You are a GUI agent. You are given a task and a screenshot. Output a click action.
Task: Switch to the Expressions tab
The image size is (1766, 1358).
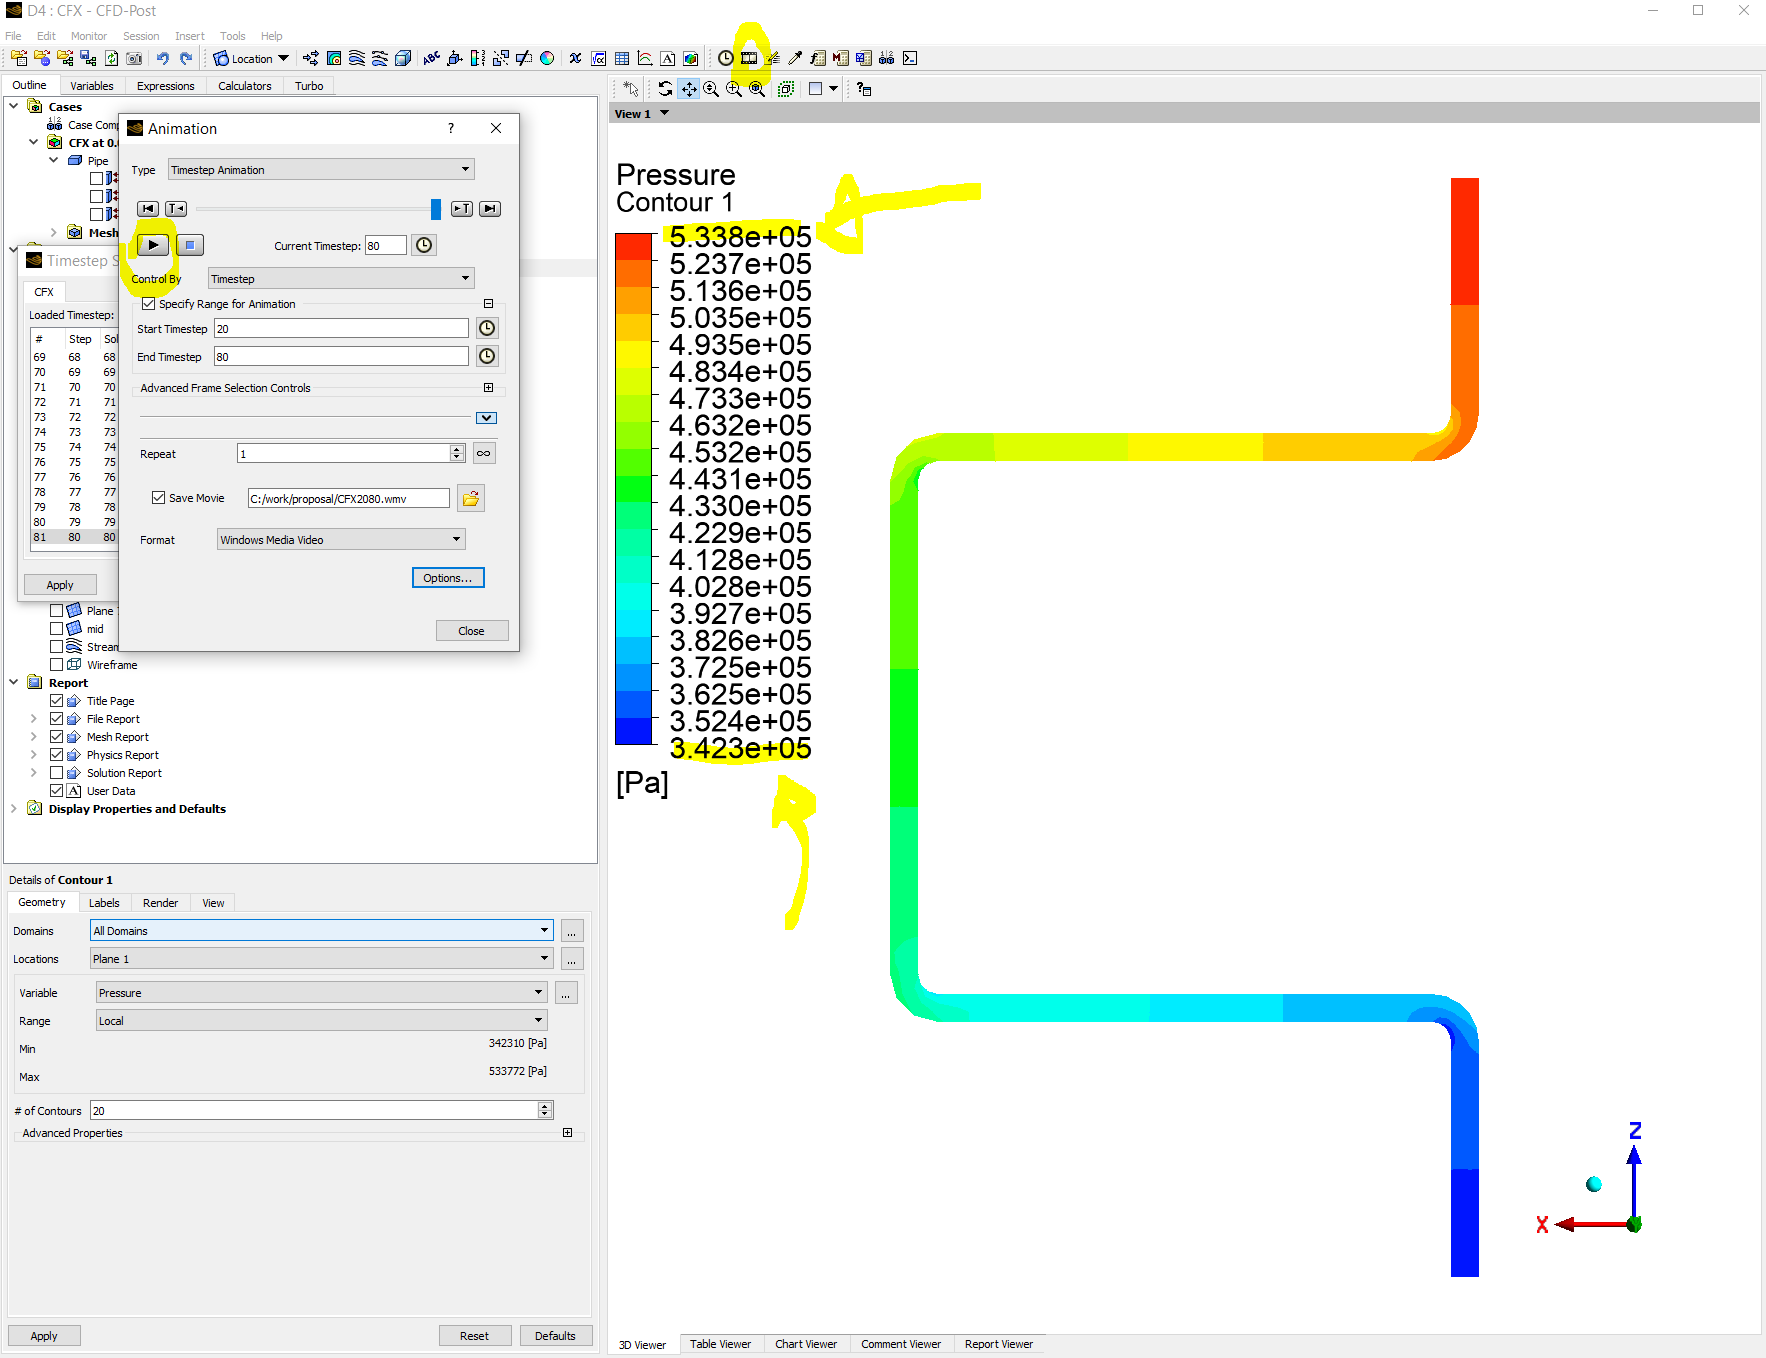(x=165, y=86)
